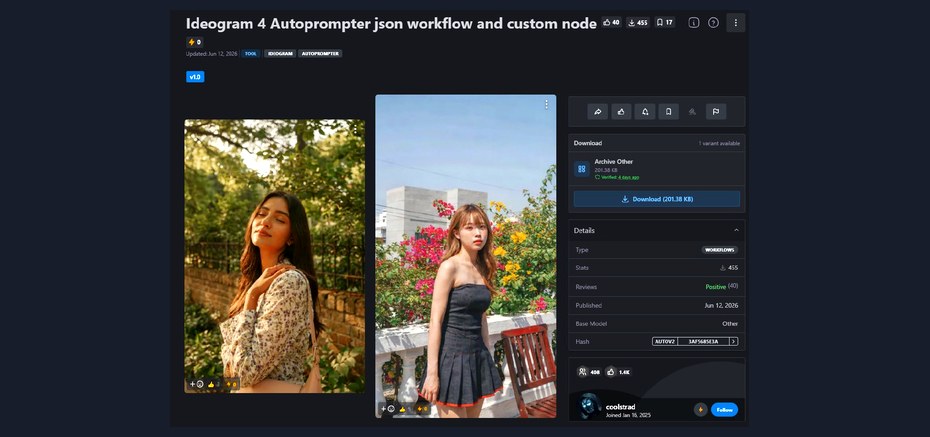
Task: Click the 455 downloads badge in header
Action: click(x=638, y=23)
